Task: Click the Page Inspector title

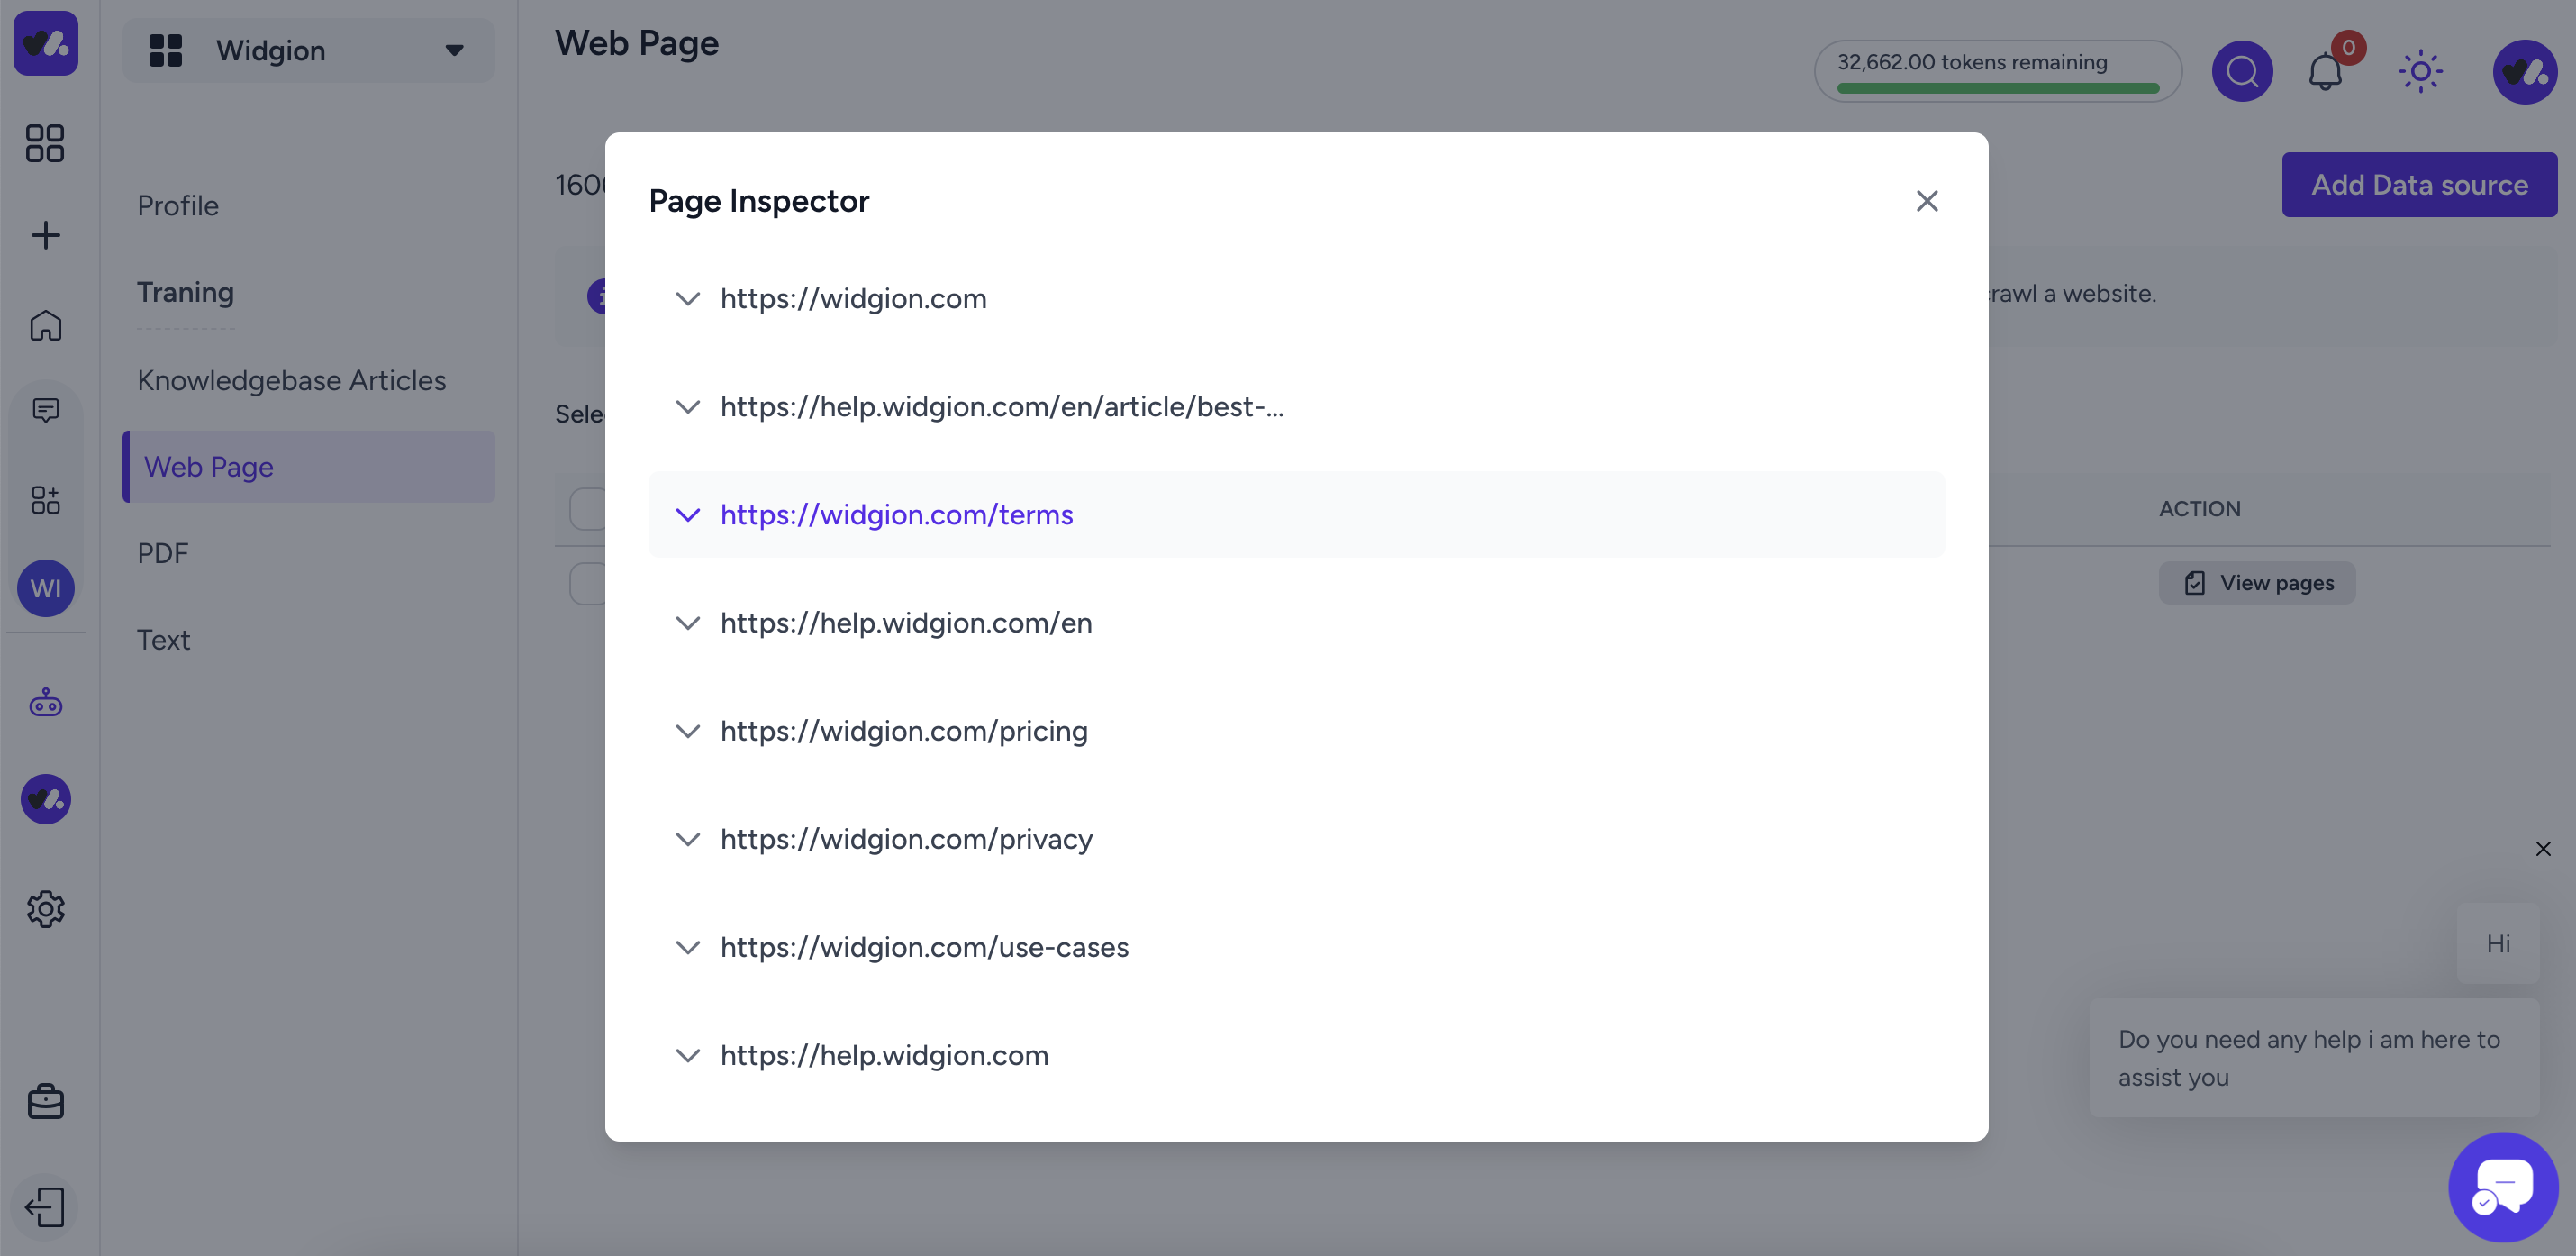Action: coord(759,201)
